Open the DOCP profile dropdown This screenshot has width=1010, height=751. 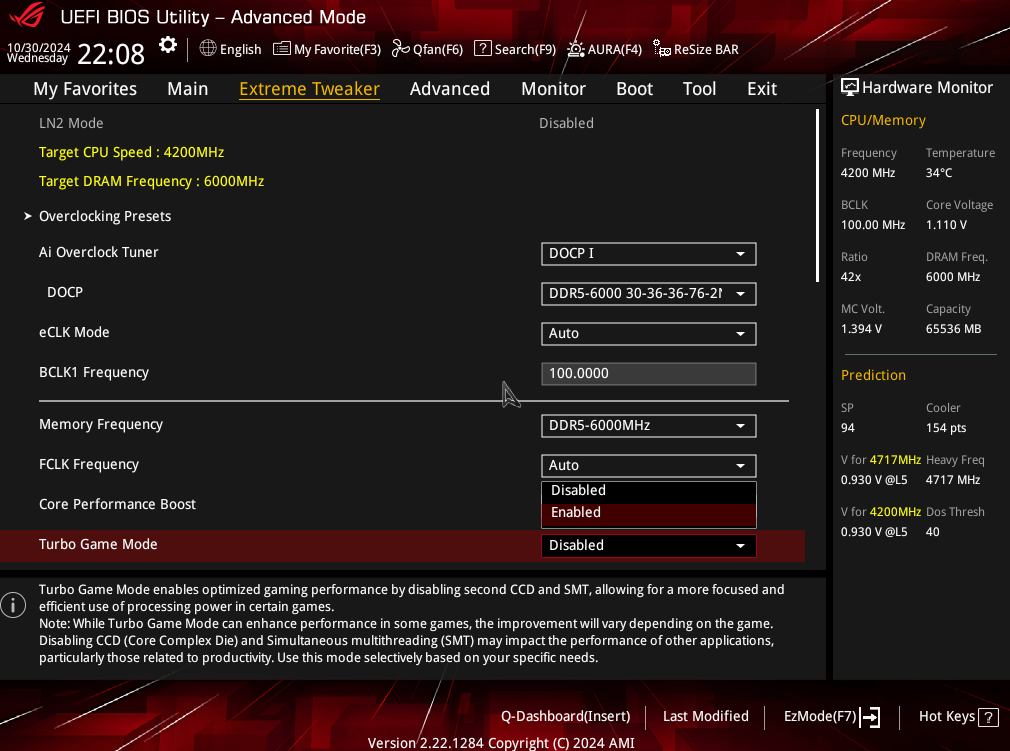click(649, 294)
